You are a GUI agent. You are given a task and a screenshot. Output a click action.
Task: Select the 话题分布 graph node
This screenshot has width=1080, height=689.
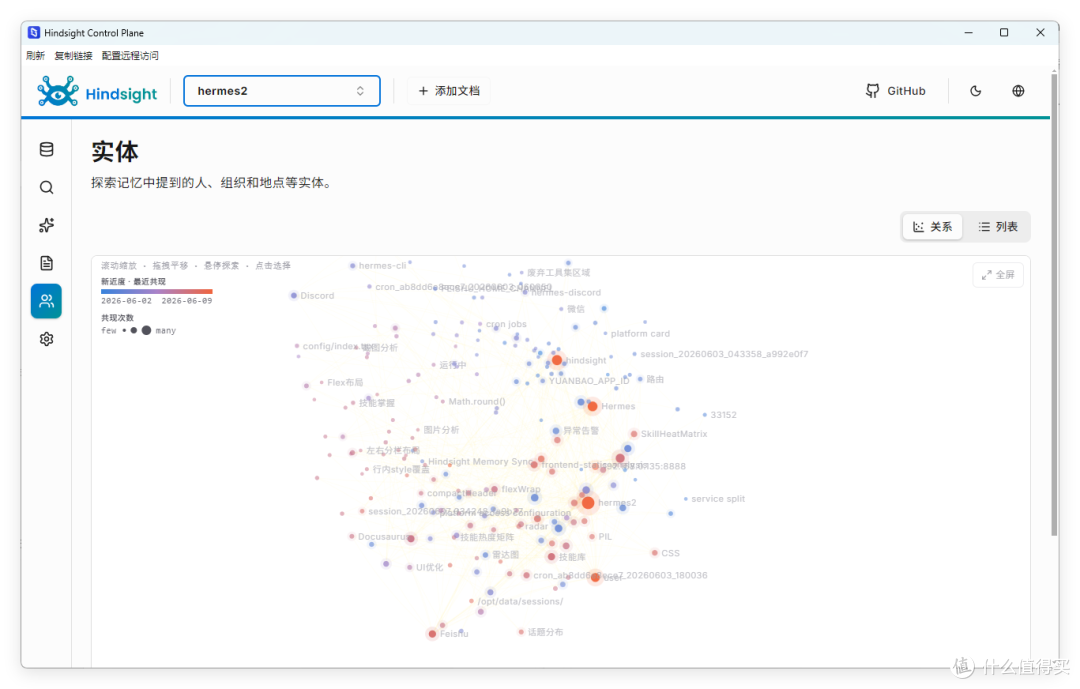(521, 632)
